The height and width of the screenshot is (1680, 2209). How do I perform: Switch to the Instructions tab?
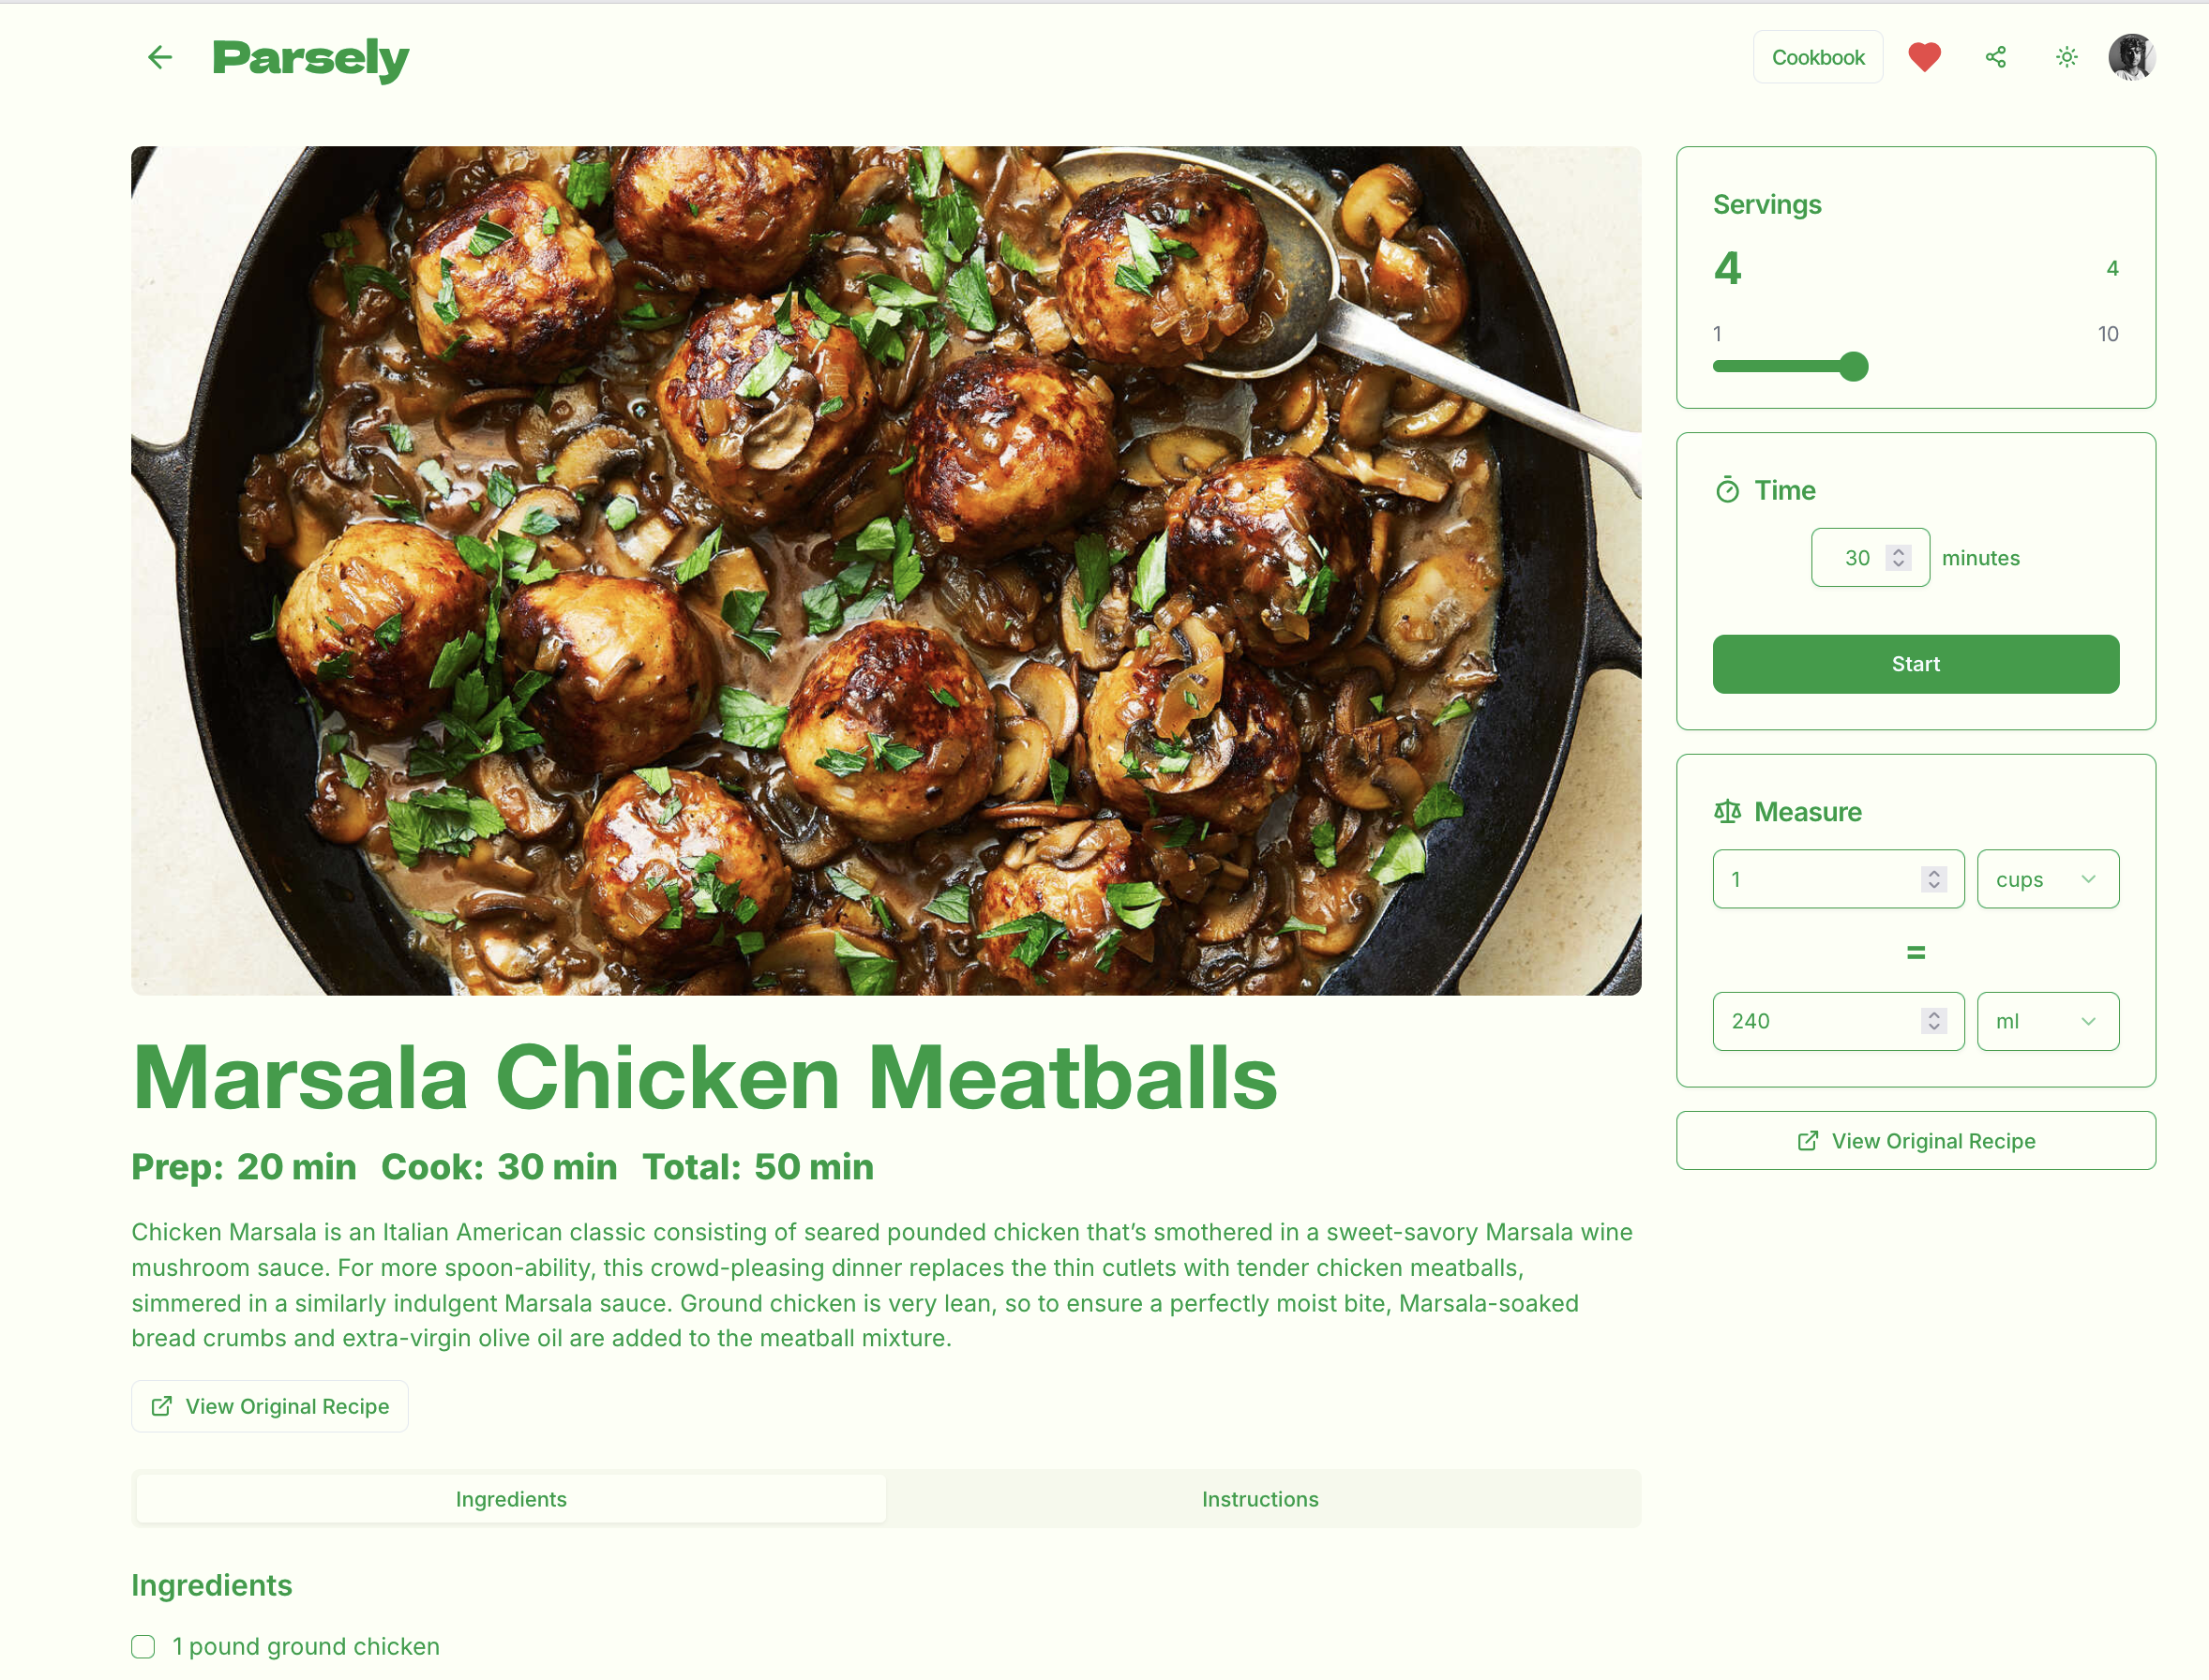click(x=1260, y=1498)
